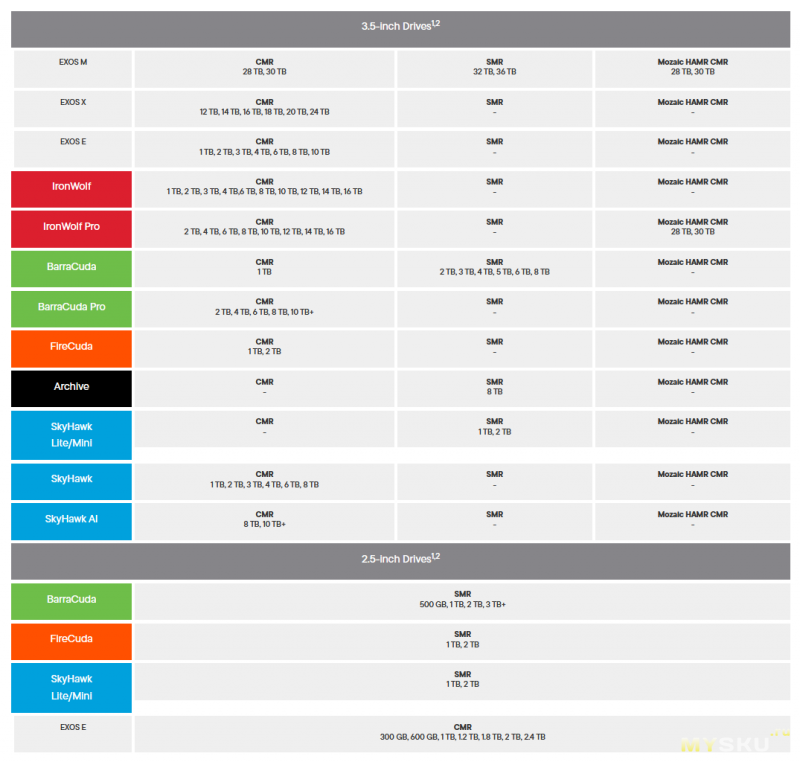Image resolution: width=800 pixels, height=762 pixels.
Task: Click the red IronWolf label
Action: [71, 187]
